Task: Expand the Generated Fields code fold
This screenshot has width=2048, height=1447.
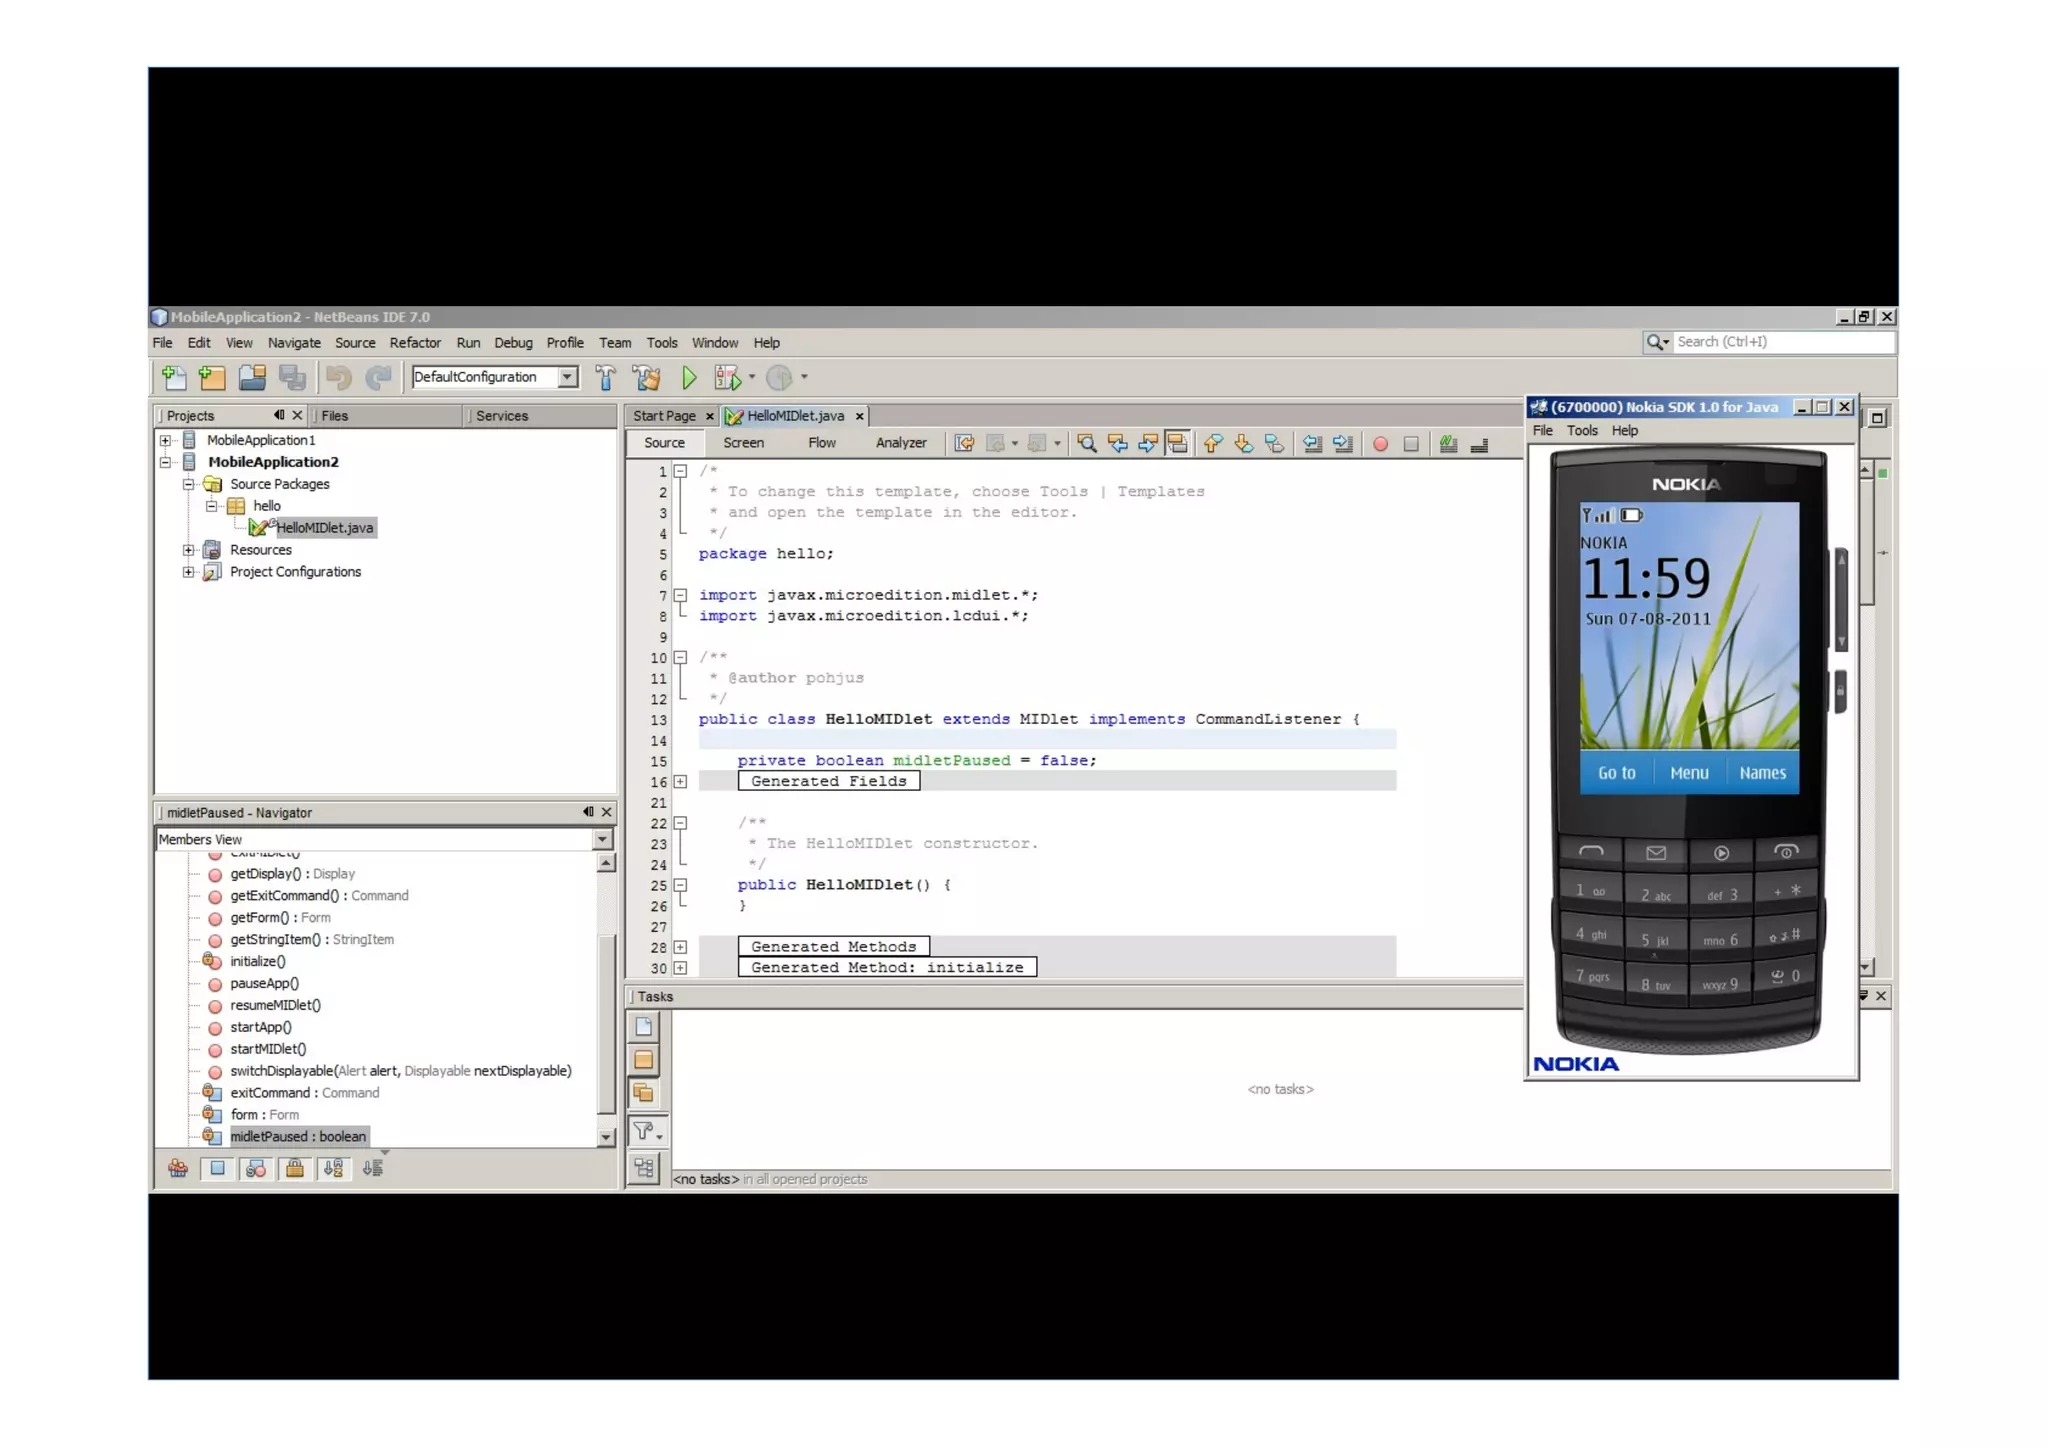Action: coord(680,782)
